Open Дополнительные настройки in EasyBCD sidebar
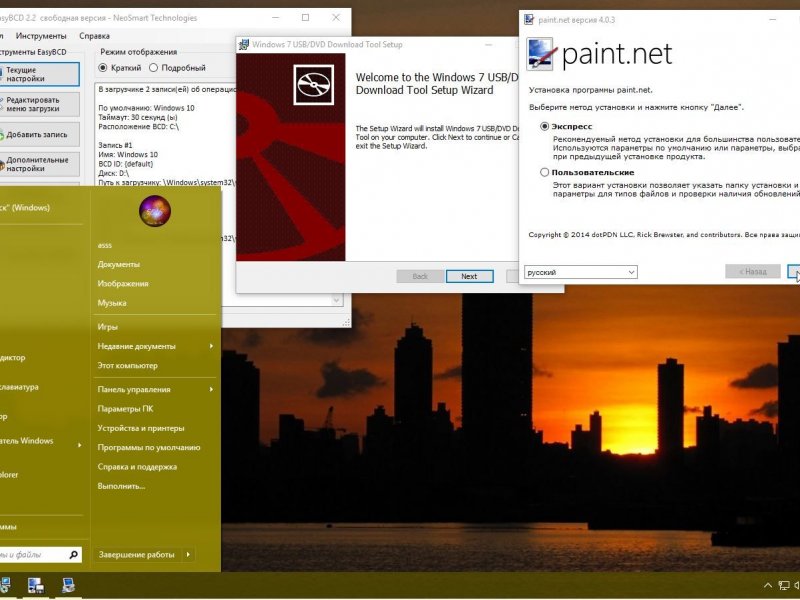The image size is (800, 600). (39, 164)
